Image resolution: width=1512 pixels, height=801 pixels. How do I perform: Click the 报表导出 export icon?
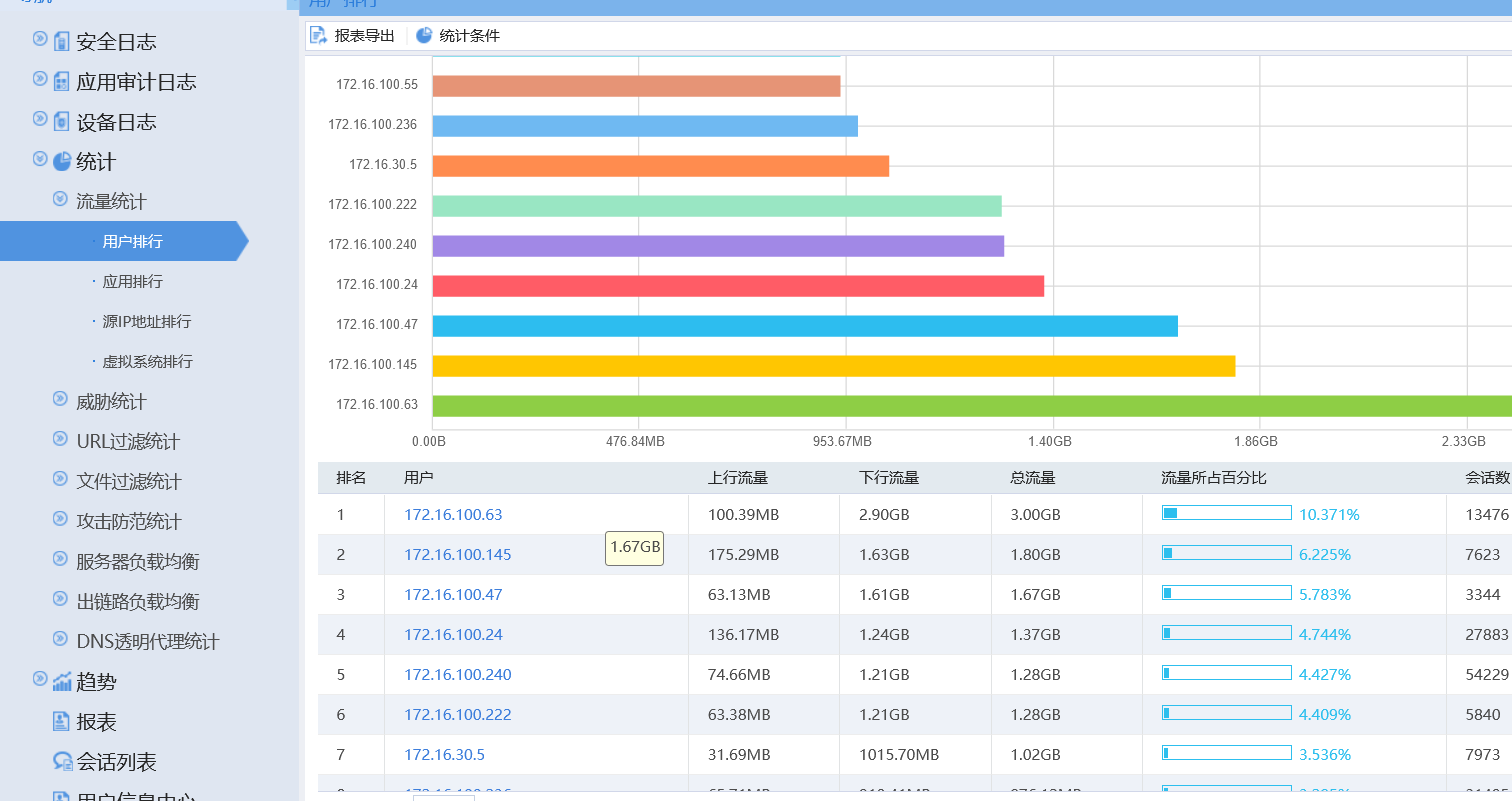(x=318, y=36)
